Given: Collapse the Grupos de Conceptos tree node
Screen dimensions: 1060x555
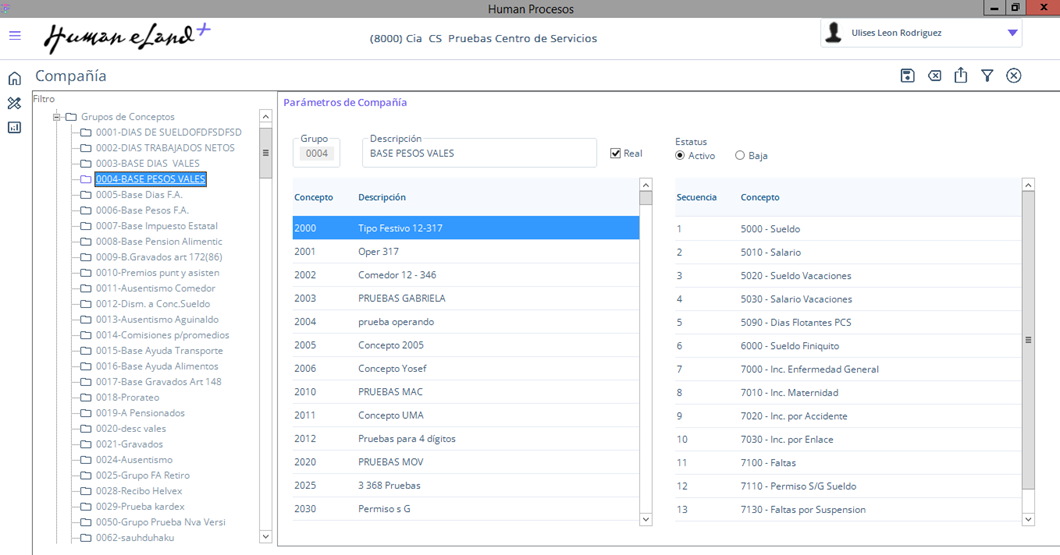Looking at the screenshot, I should tap(58, 117).
